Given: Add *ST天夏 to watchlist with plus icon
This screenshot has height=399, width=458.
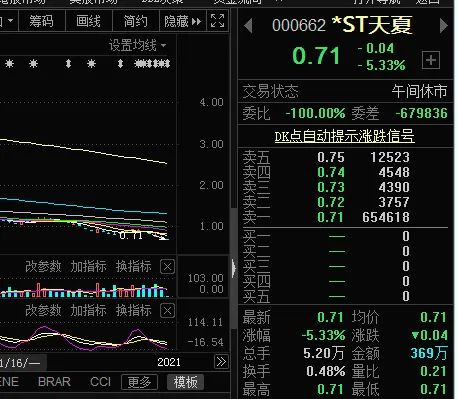Looking at the screenshot, I should [431, 60].
